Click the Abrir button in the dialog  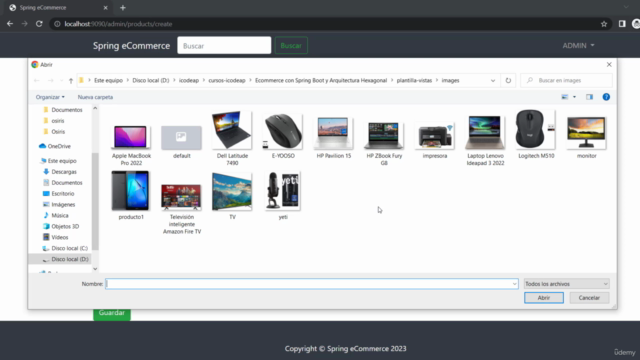[544, 298]
